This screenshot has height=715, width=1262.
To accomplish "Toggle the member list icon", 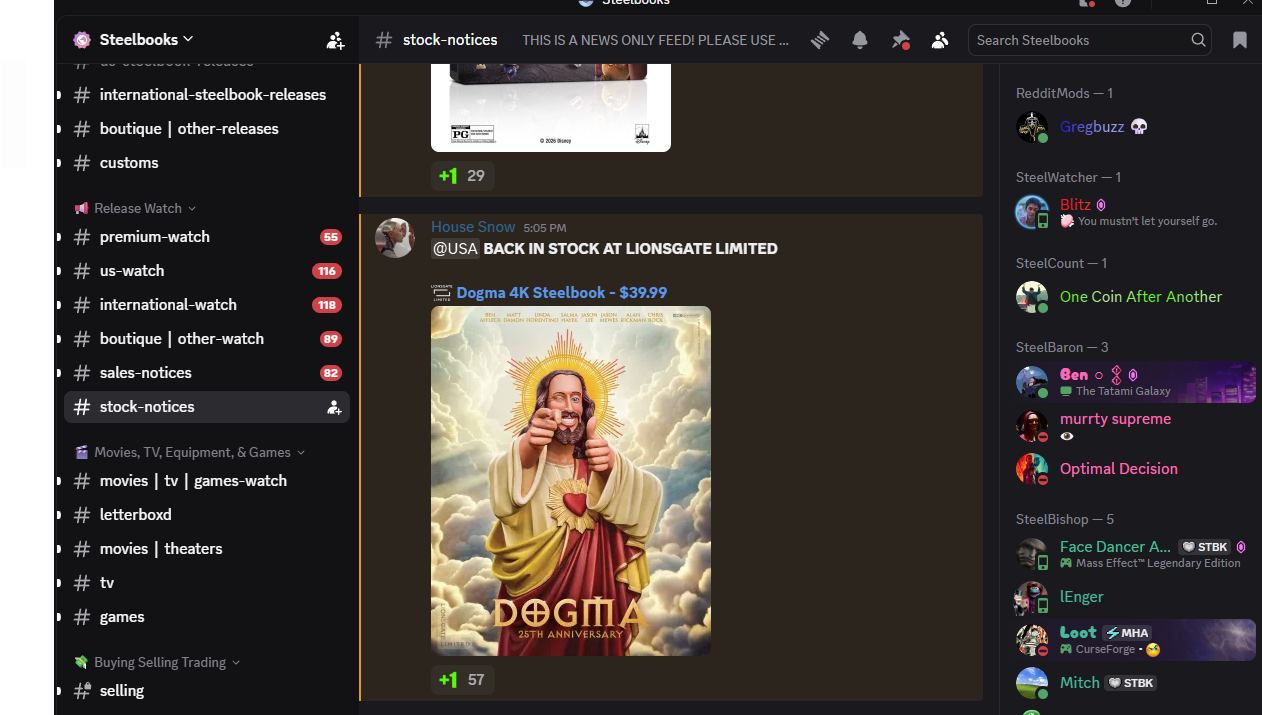I will pos(940,40).
